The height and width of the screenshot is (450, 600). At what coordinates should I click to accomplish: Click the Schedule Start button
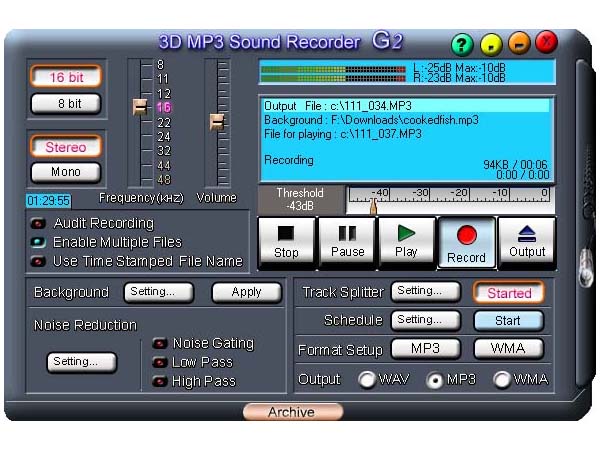click(509, 321)
